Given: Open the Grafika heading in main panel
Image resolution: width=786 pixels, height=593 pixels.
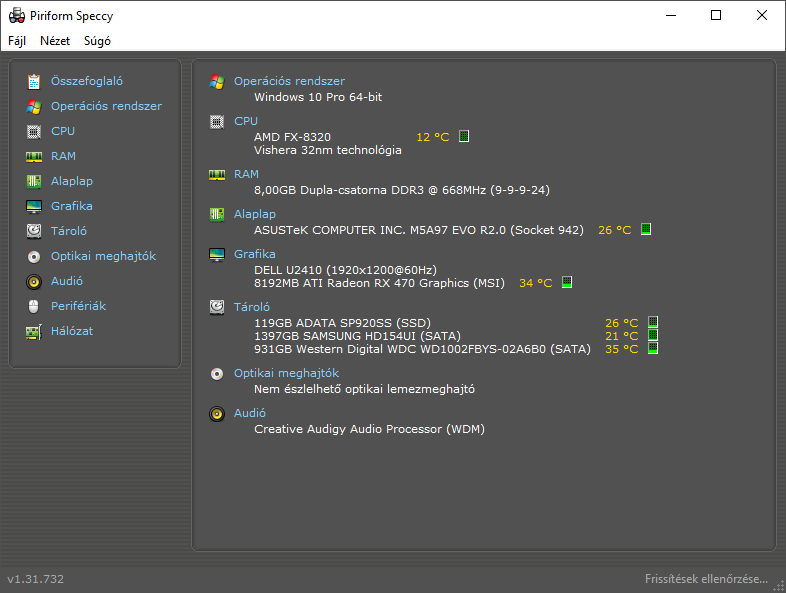Looking at the screenshot, I should 255,254.
